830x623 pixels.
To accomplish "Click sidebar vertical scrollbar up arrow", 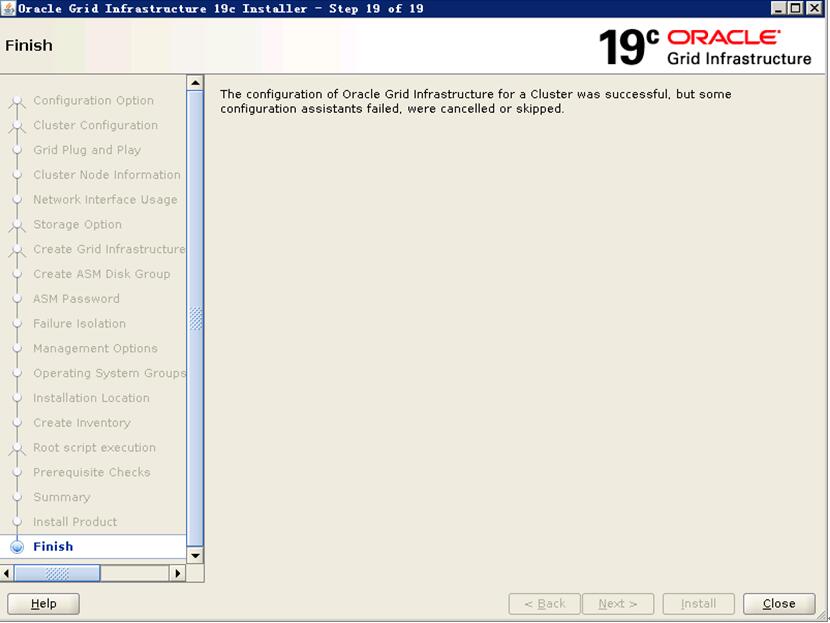I will (195, 83).
